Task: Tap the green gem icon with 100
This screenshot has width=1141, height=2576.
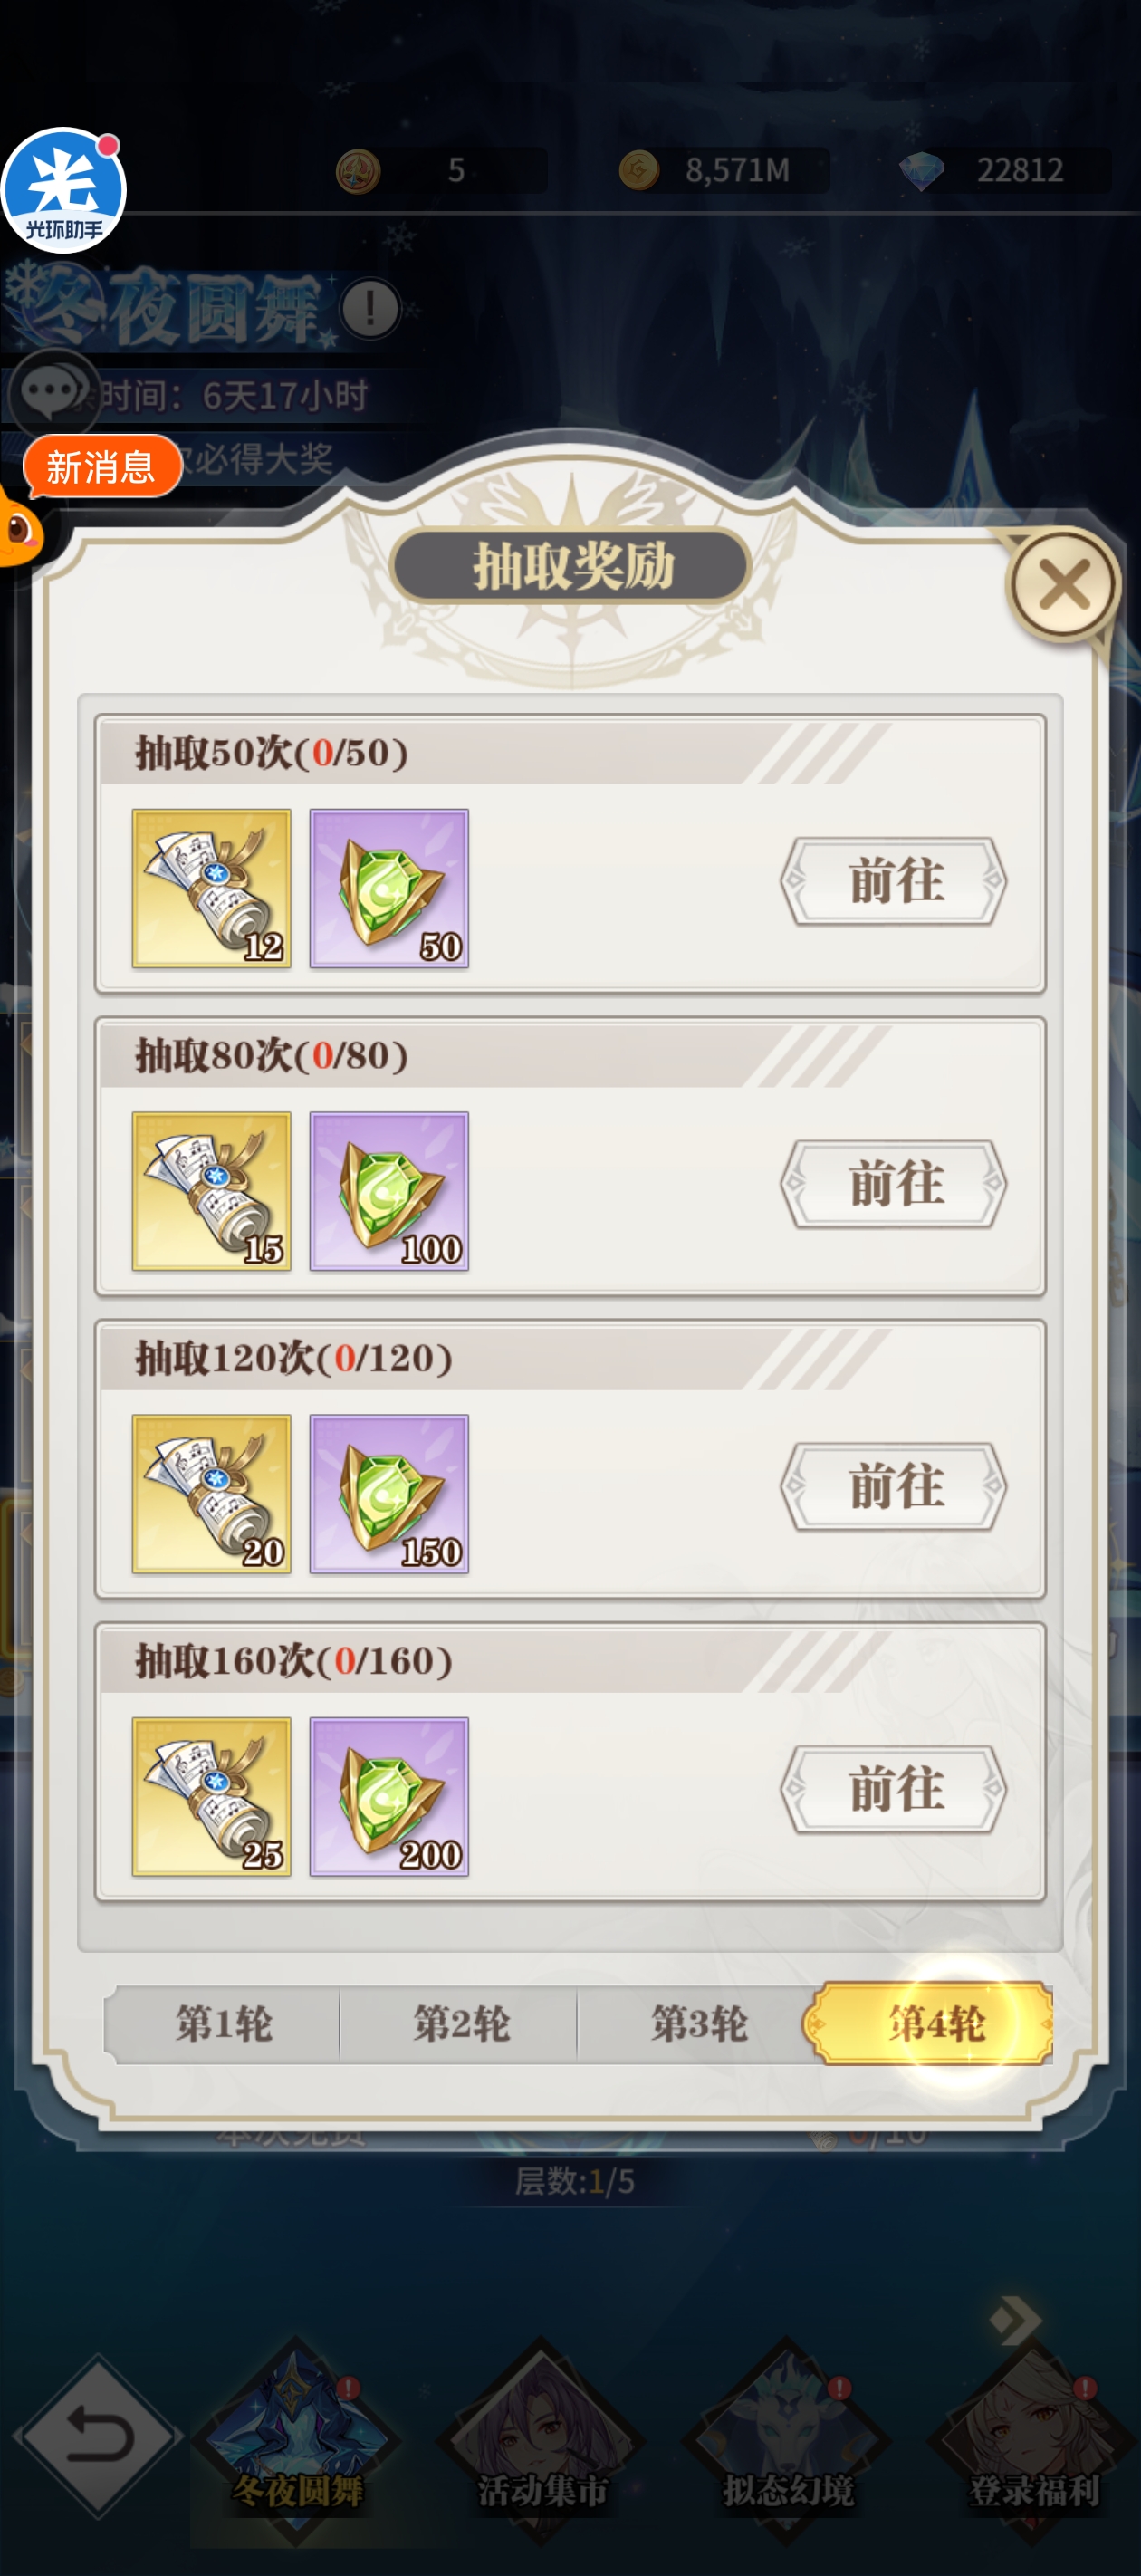Action: 389,1191
